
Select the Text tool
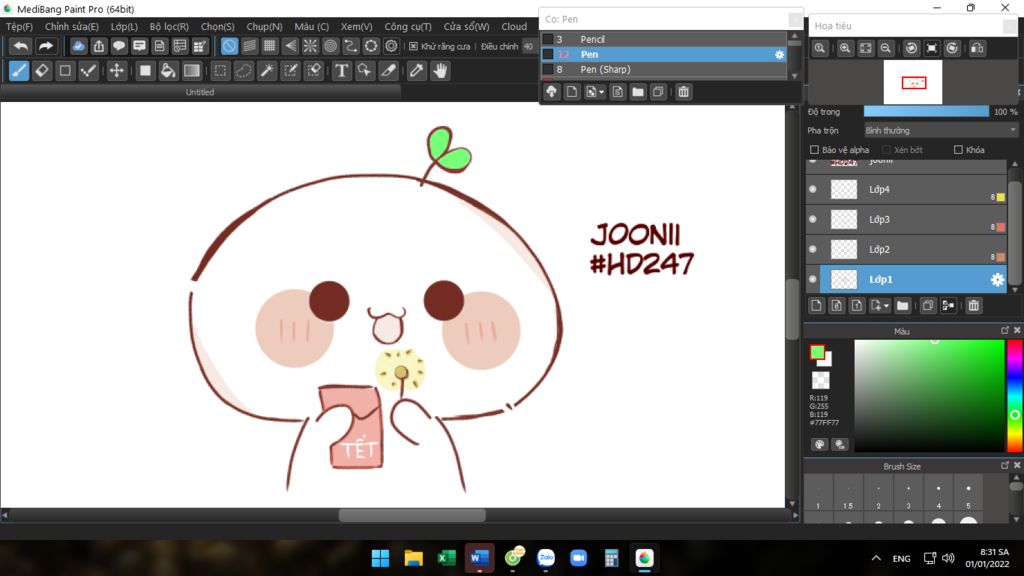(x=341, y=71)
